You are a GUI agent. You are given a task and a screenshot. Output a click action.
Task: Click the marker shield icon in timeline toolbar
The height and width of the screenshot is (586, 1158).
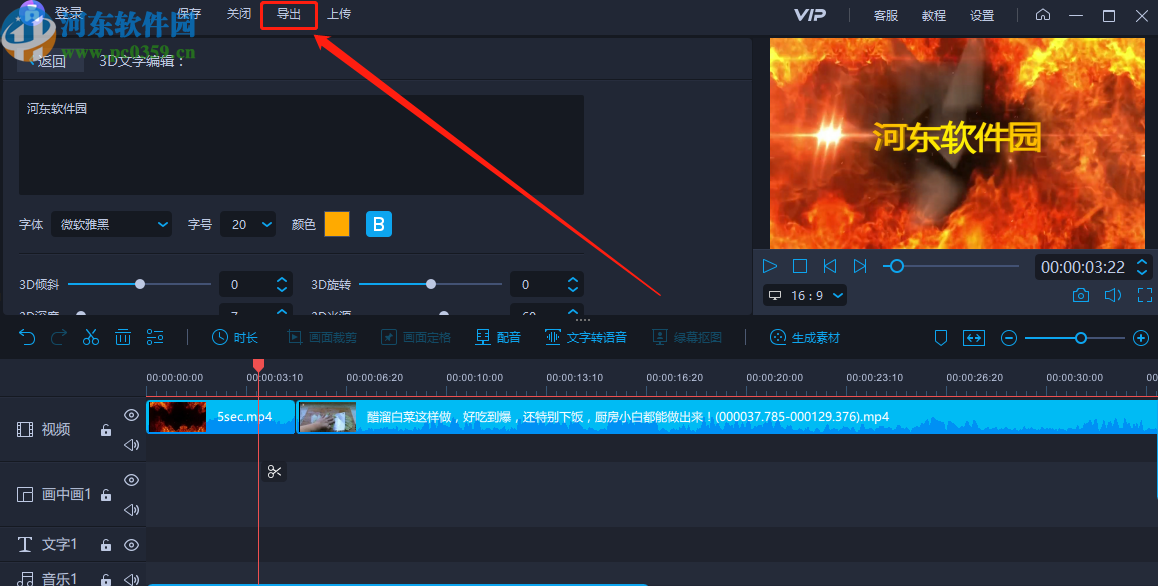coord(941,338)
